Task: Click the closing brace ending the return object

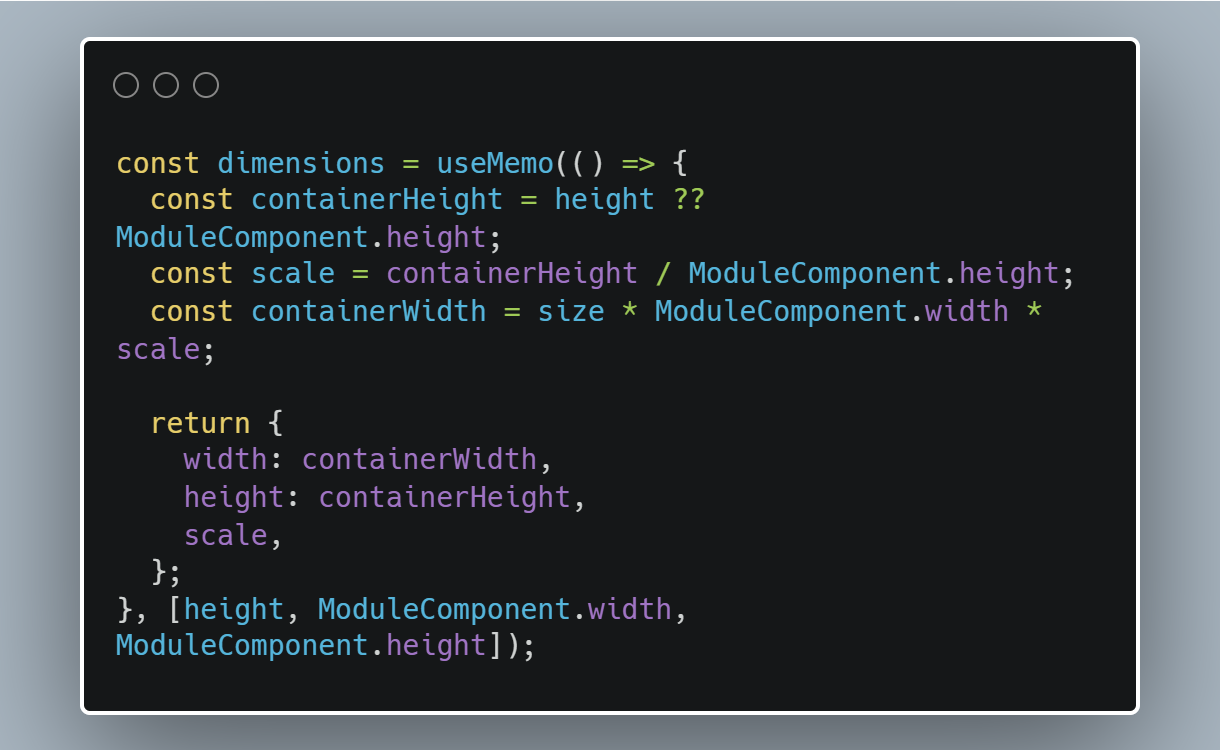Action: 158,571
